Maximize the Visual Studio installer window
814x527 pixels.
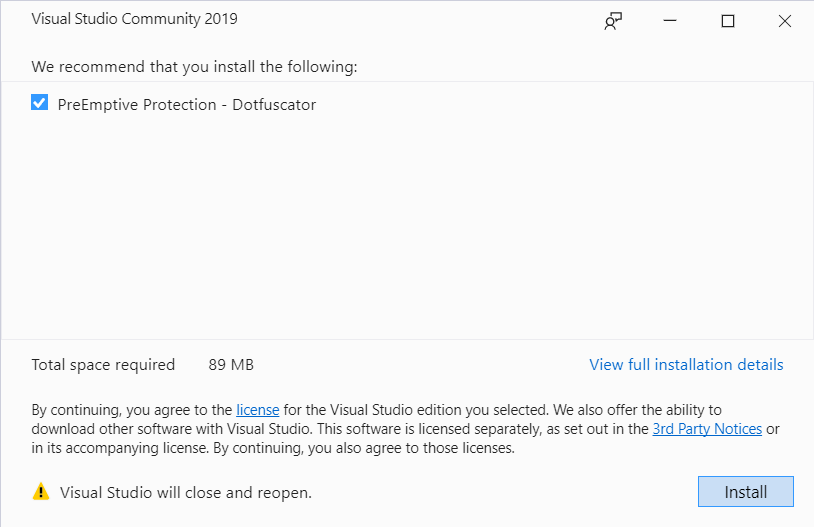(728, 21)
